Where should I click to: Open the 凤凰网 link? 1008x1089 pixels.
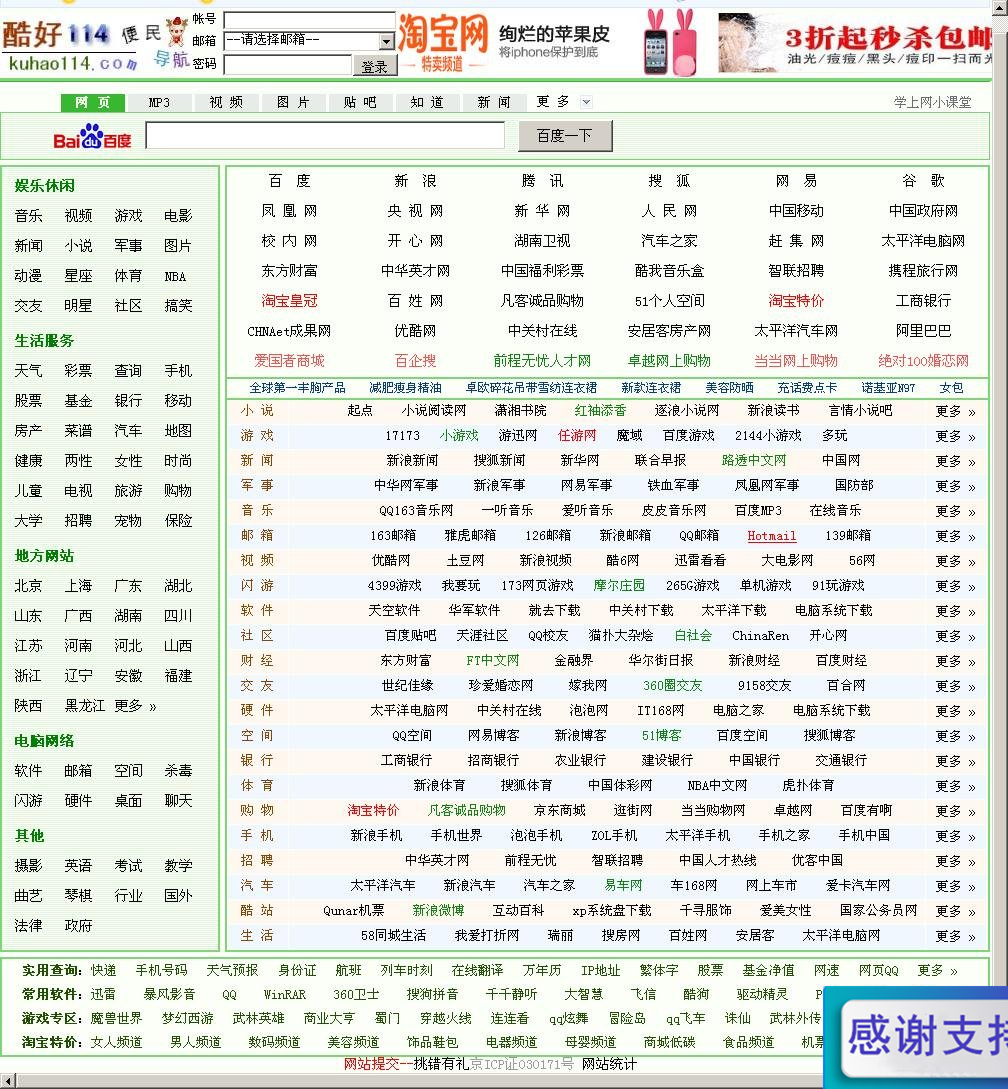coord(289,211)
